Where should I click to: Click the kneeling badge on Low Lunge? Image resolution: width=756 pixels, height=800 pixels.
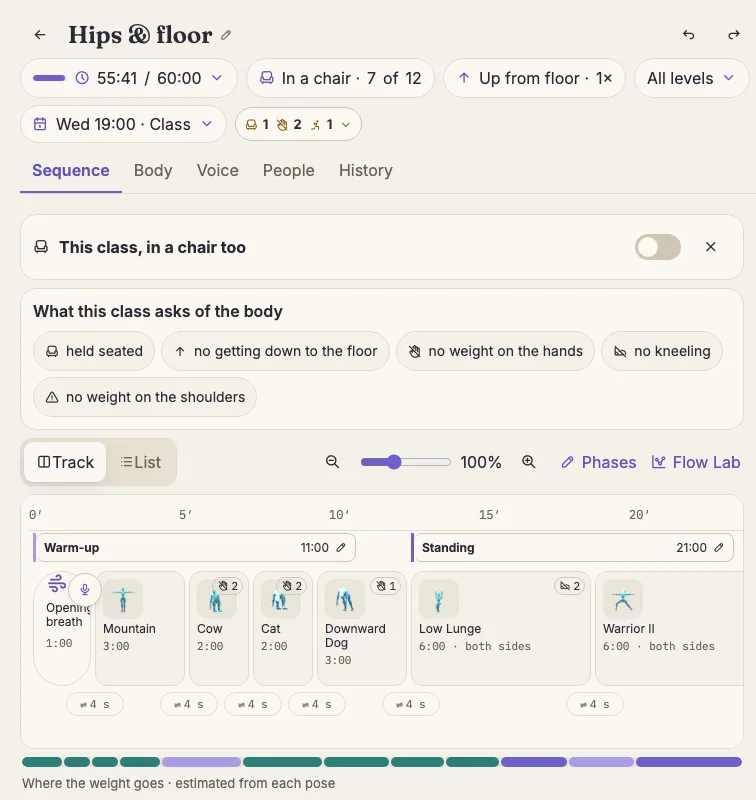tap(570, 586)
